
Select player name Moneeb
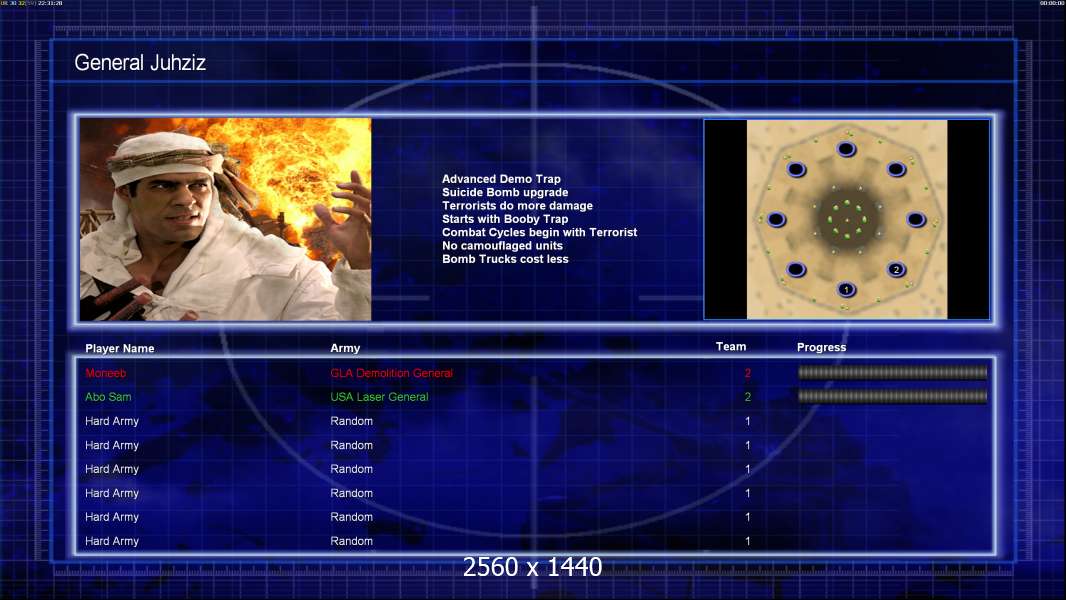point(106,373)
